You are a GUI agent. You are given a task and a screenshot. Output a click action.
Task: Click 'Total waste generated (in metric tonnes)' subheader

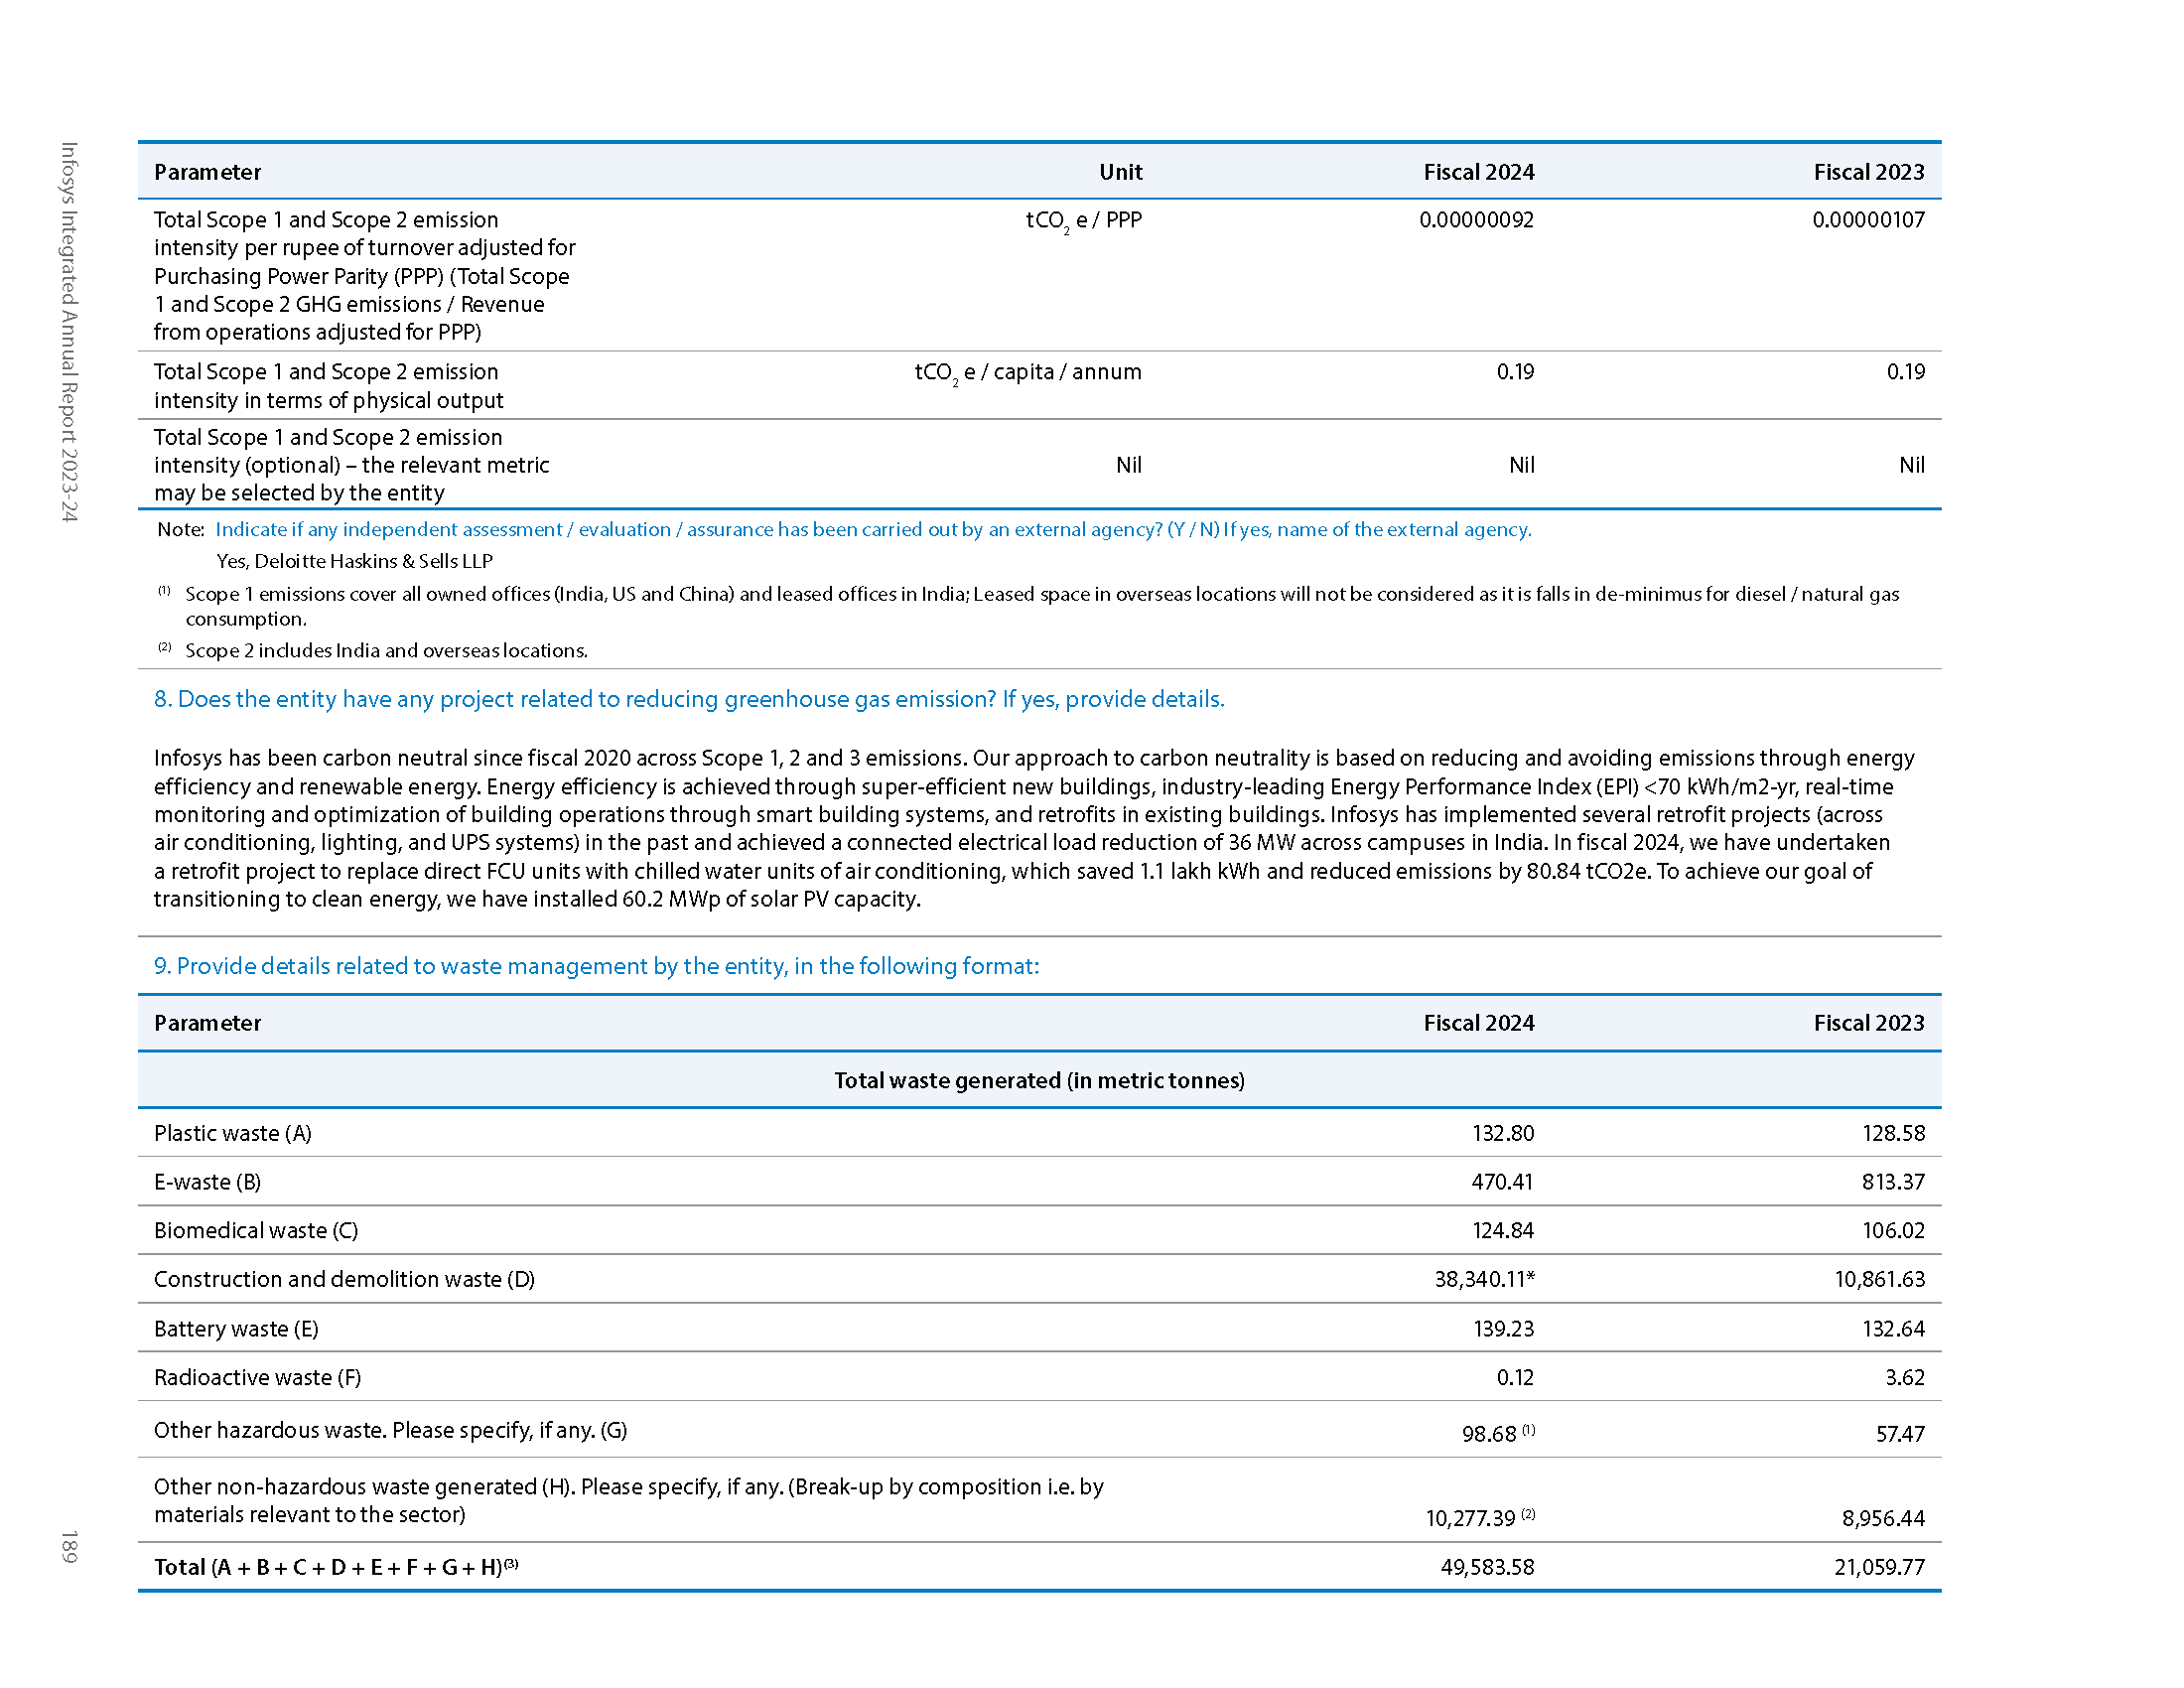click(1039, 1080)
